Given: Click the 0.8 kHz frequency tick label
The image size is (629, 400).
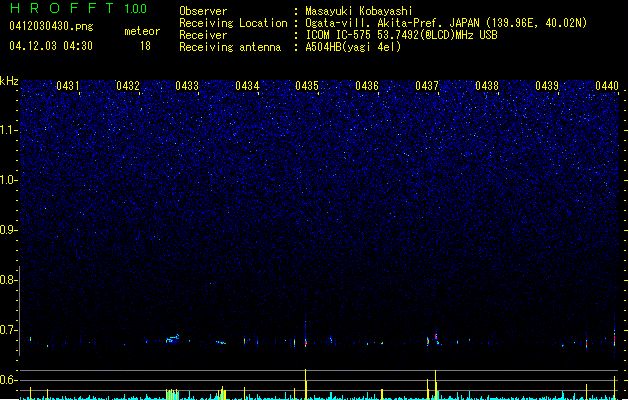Looking at the screenshot, I should tap(9, 280).
